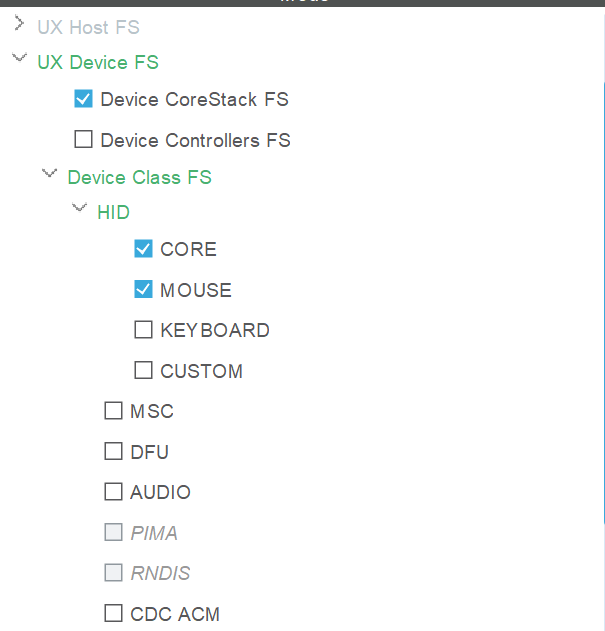The image size is (605, 631).
Task: Enable the CDC ACM checkbox
Action: pos(113,613)
